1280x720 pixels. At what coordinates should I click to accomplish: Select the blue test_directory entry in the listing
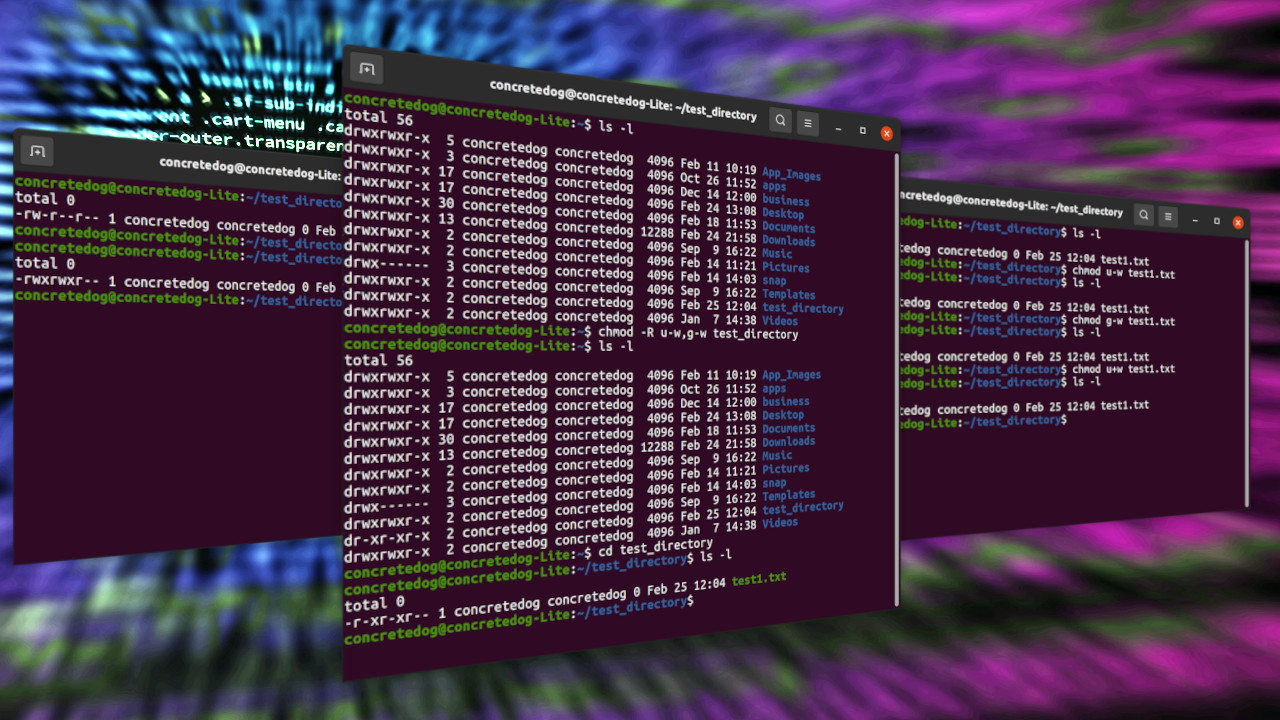point(804,308)
